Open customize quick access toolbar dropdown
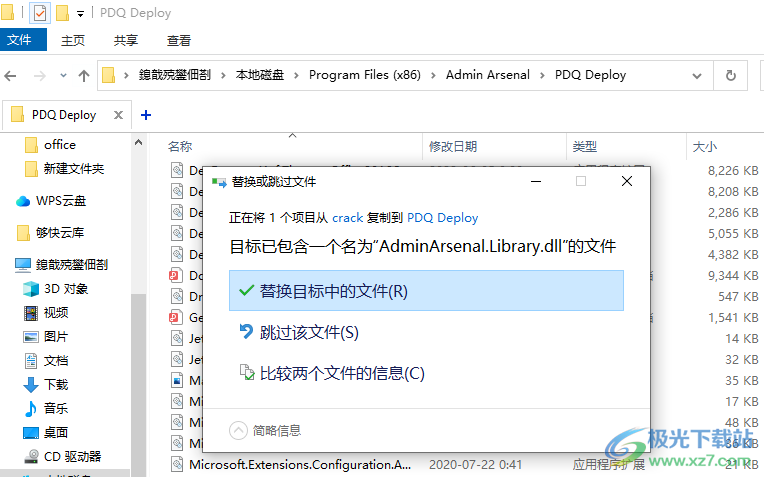The width and height of the screenshot is (764, 477). [80, 14]
